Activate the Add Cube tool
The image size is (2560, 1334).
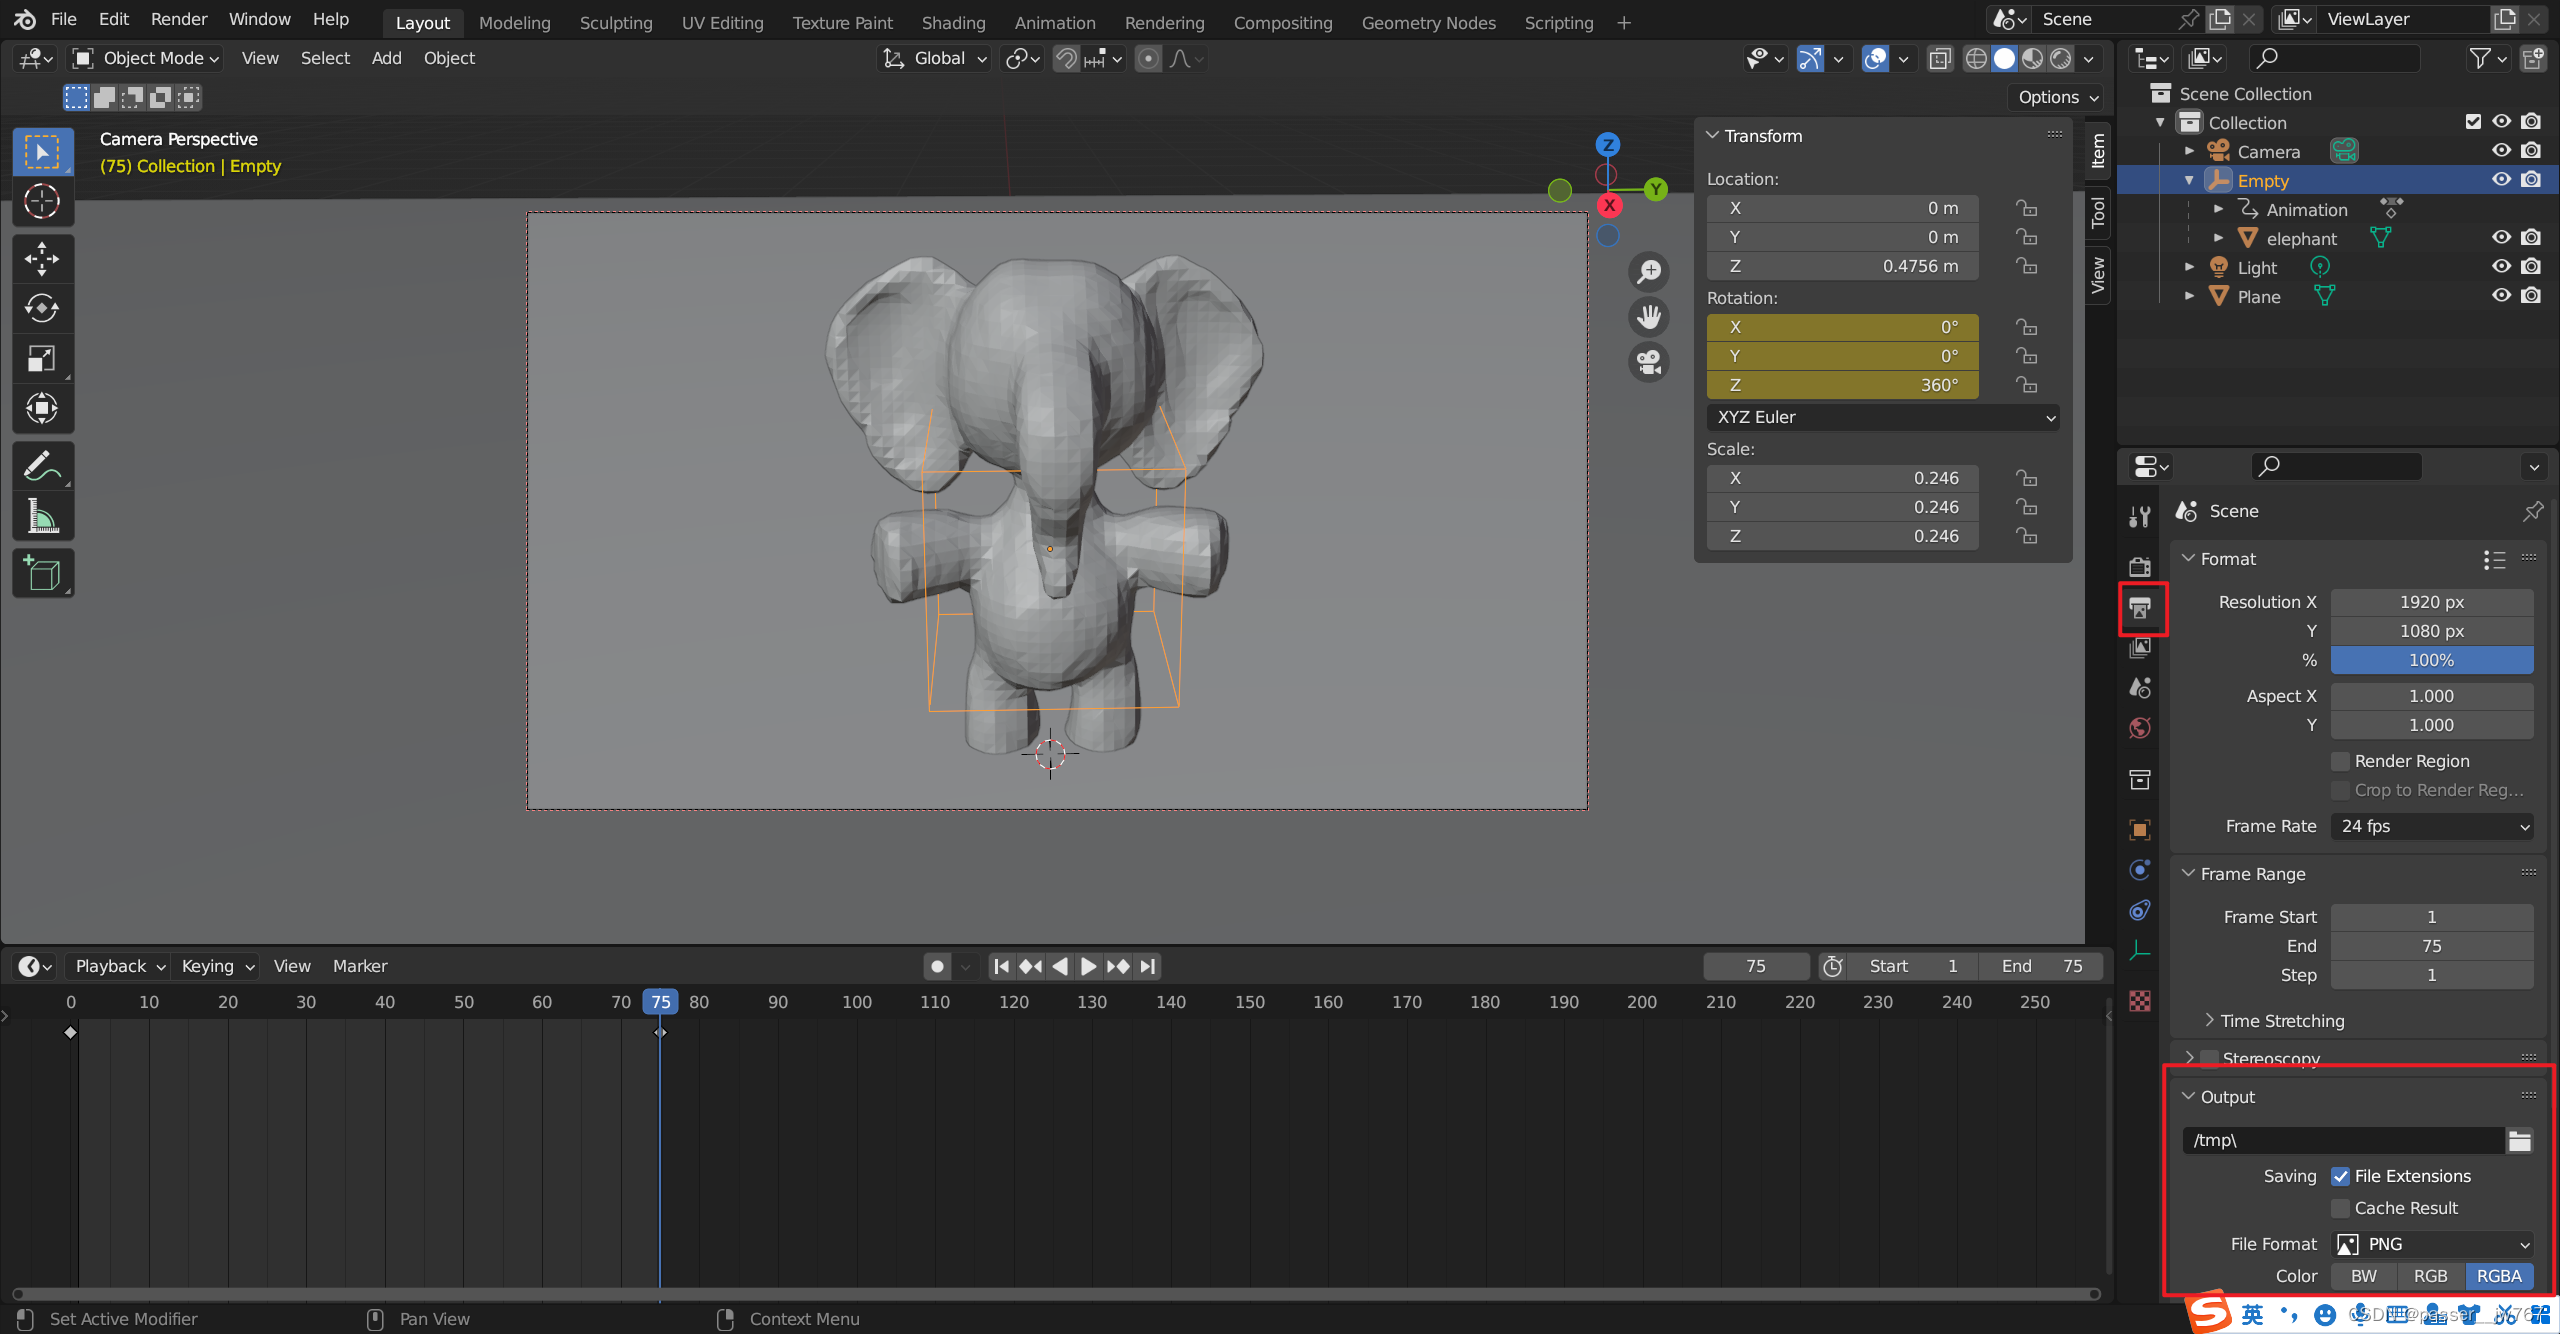click(x=42, y=574)
